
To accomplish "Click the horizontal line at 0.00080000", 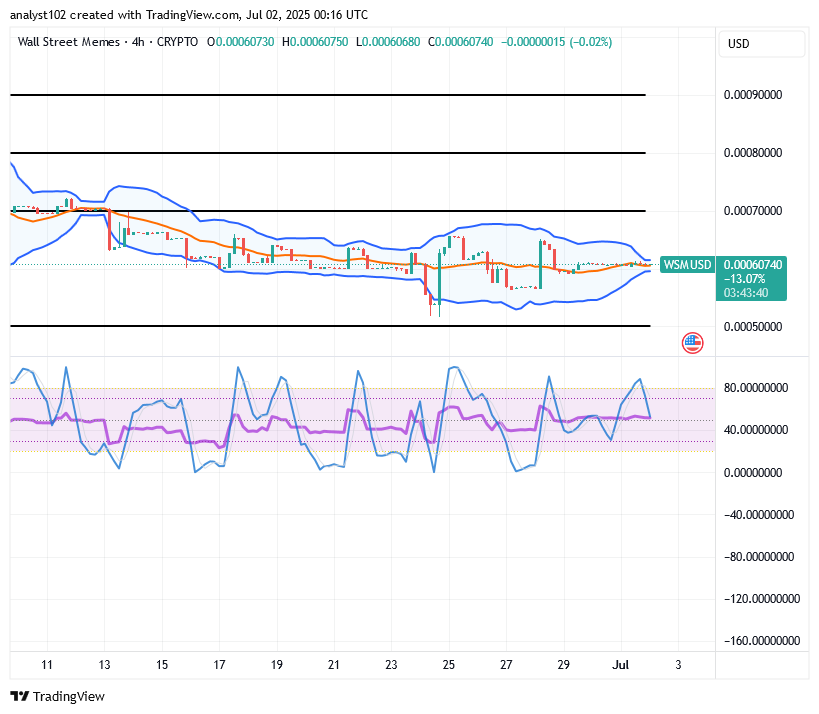I will coord(328,153).
